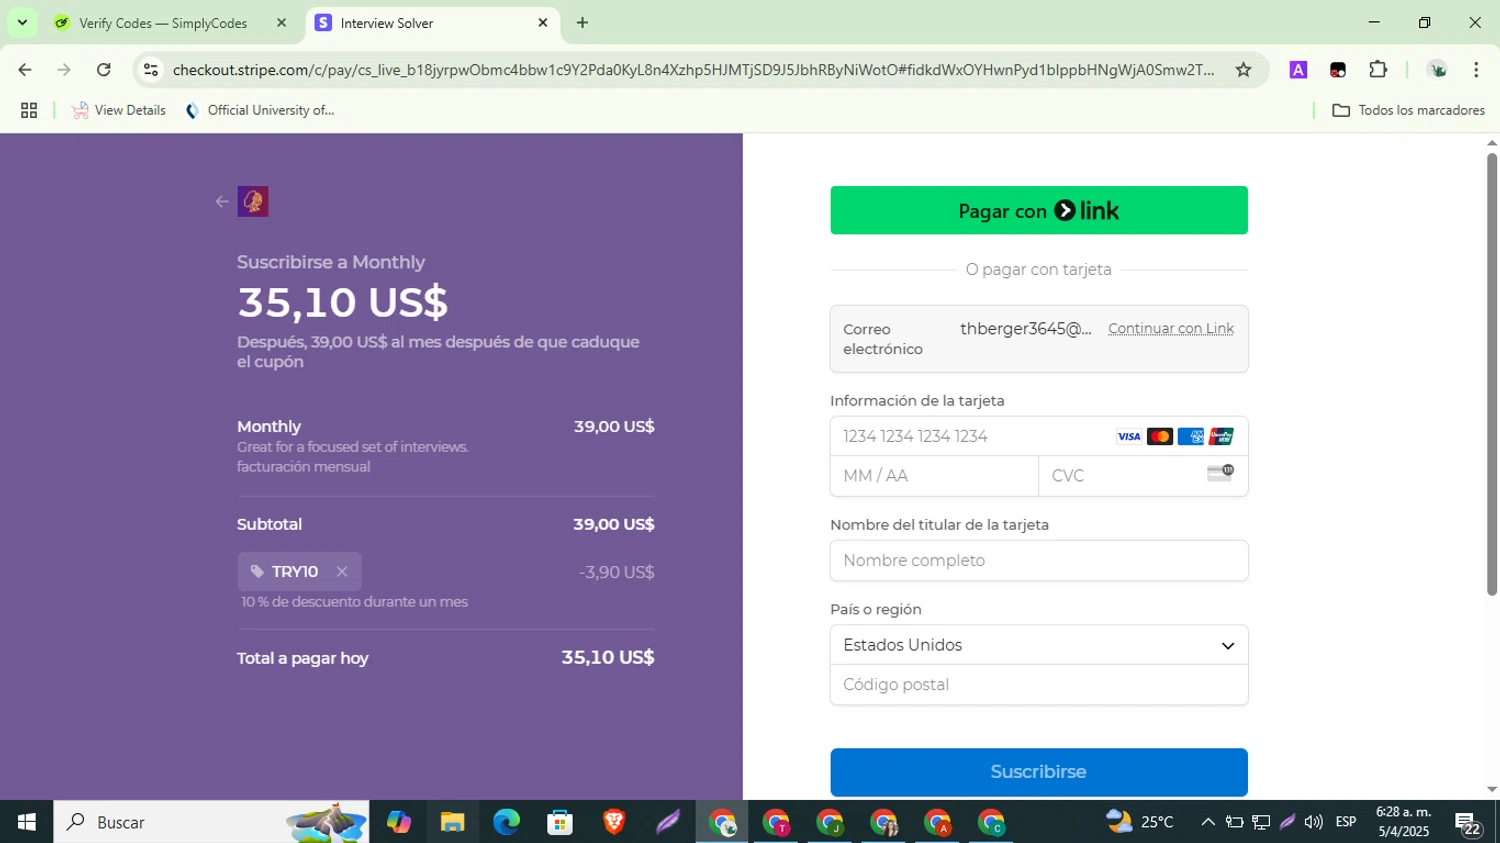Screen dimensions: 1500x843
Task: Open the Chrome profile avatar
Action: [1437, 70]
